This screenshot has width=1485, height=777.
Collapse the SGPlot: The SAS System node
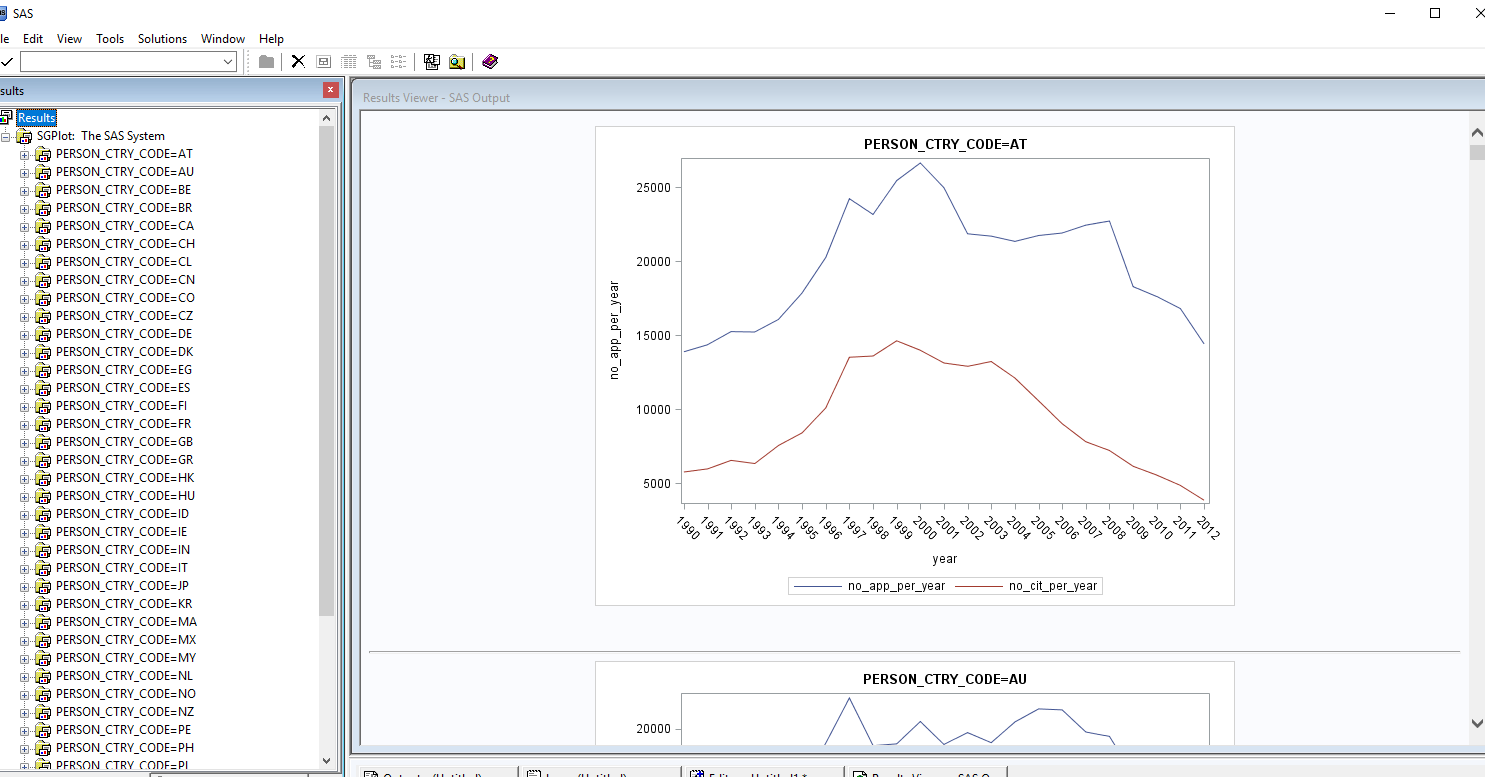[x=6, y=136]
